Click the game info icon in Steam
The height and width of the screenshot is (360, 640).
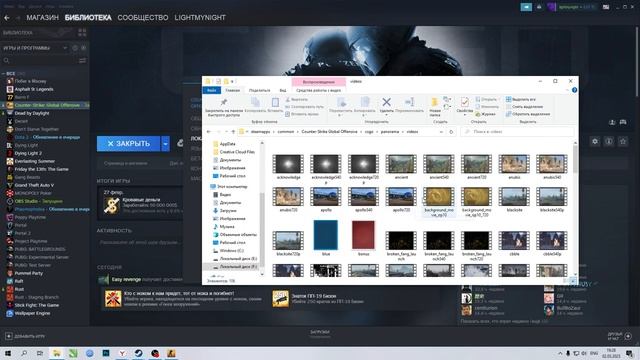pyautogui.click(x=609, y=142)
